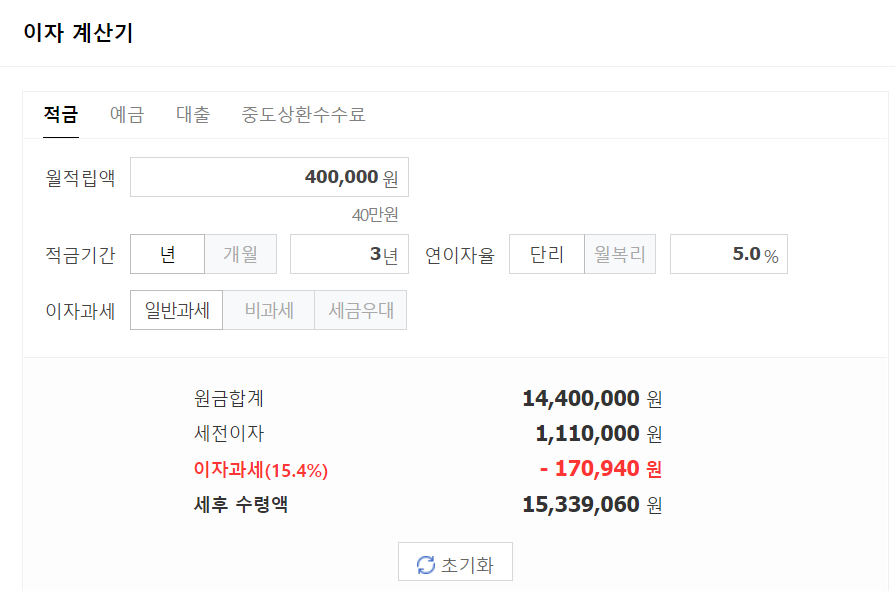The width and height of the screenshot is (895, 591).
Task: Switch to the 예금 tab
Action: click(129, 115)
